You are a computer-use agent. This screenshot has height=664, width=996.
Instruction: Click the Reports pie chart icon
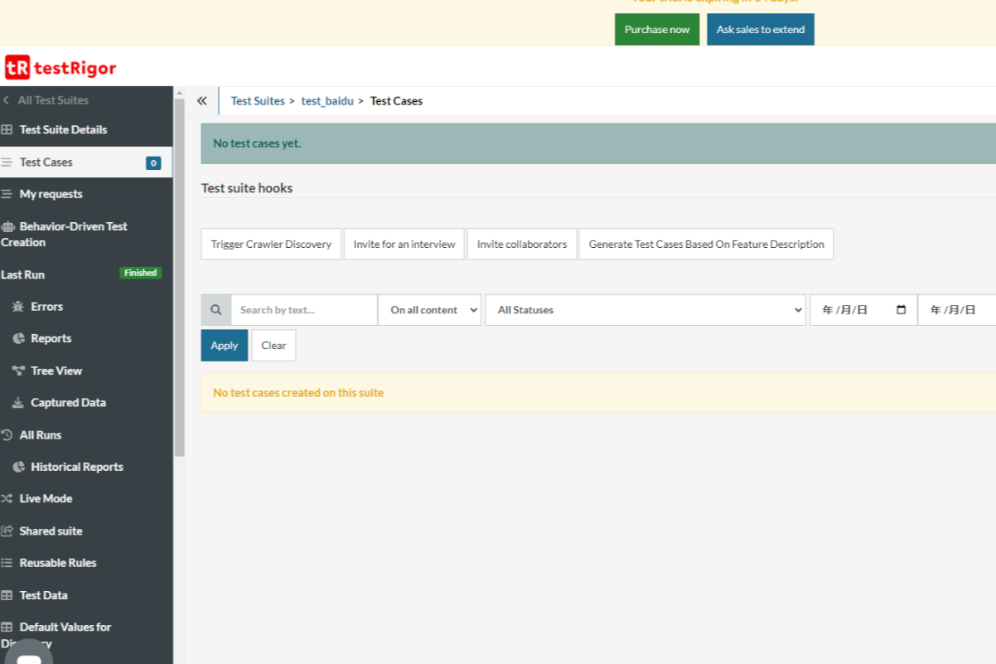(x=18, y=338)
